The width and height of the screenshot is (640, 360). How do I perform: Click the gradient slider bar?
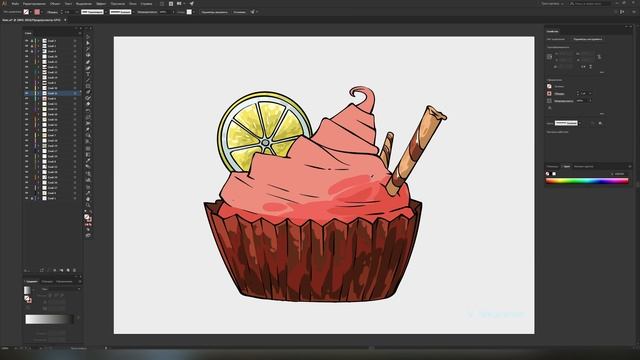click(x=49, y=319)
